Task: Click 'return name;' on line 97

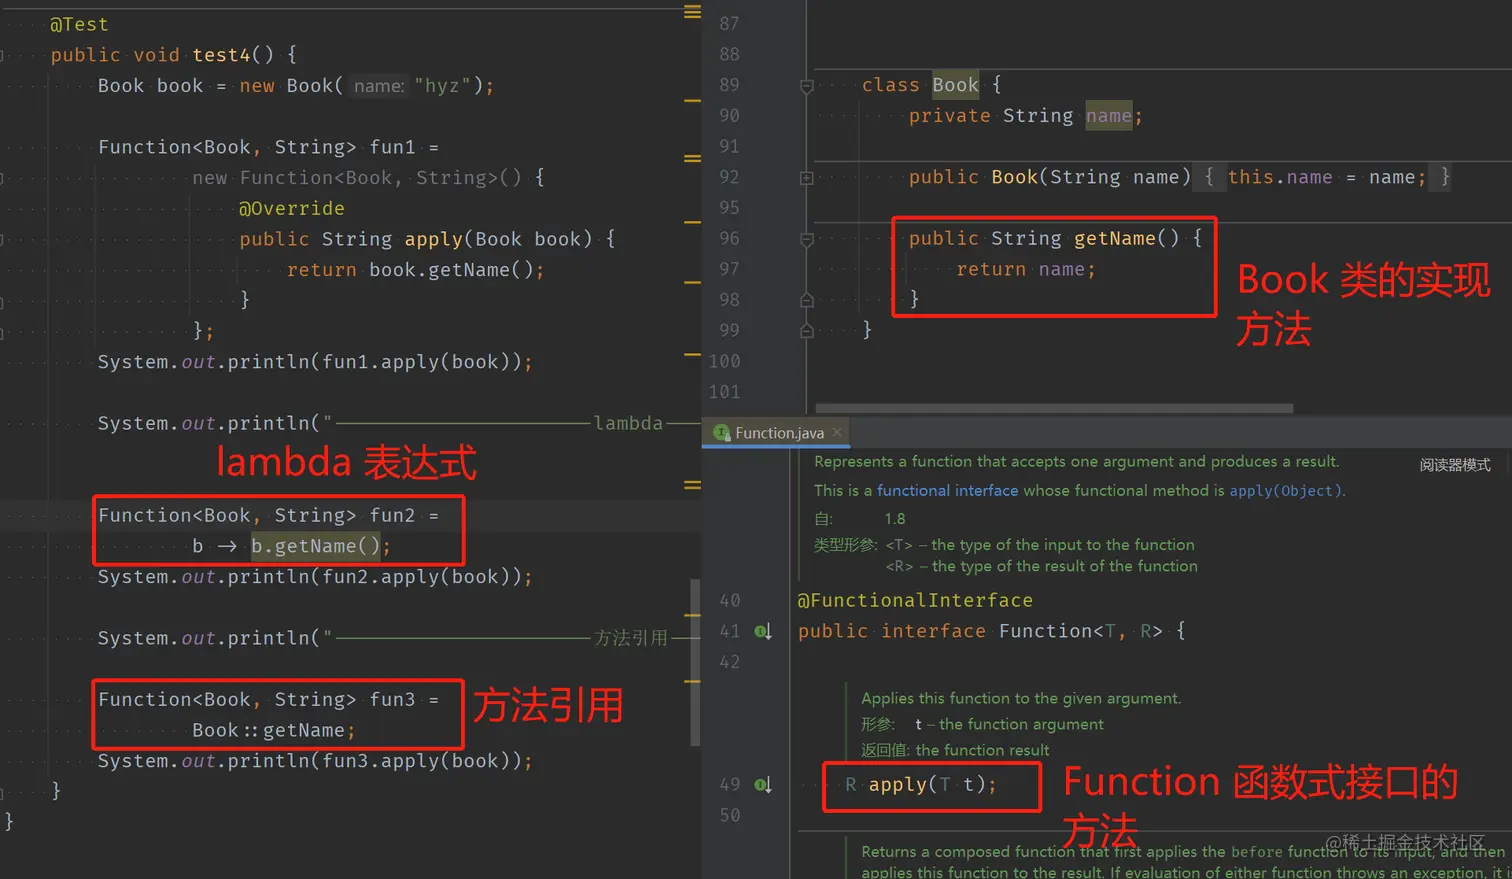Action: pyautogui.click(x=1026, y=269)
